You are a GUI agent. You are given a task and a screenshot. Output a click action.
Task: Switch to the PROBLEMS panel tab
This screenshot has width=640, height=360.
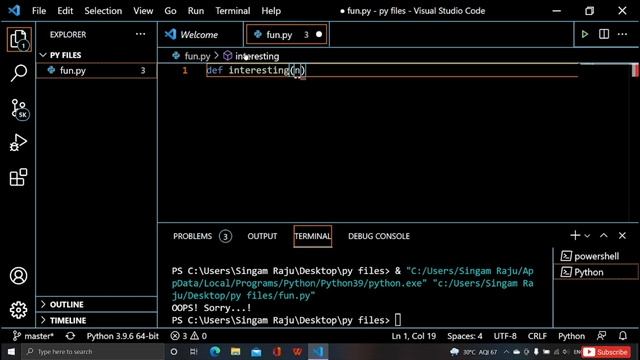pos(202,236)
